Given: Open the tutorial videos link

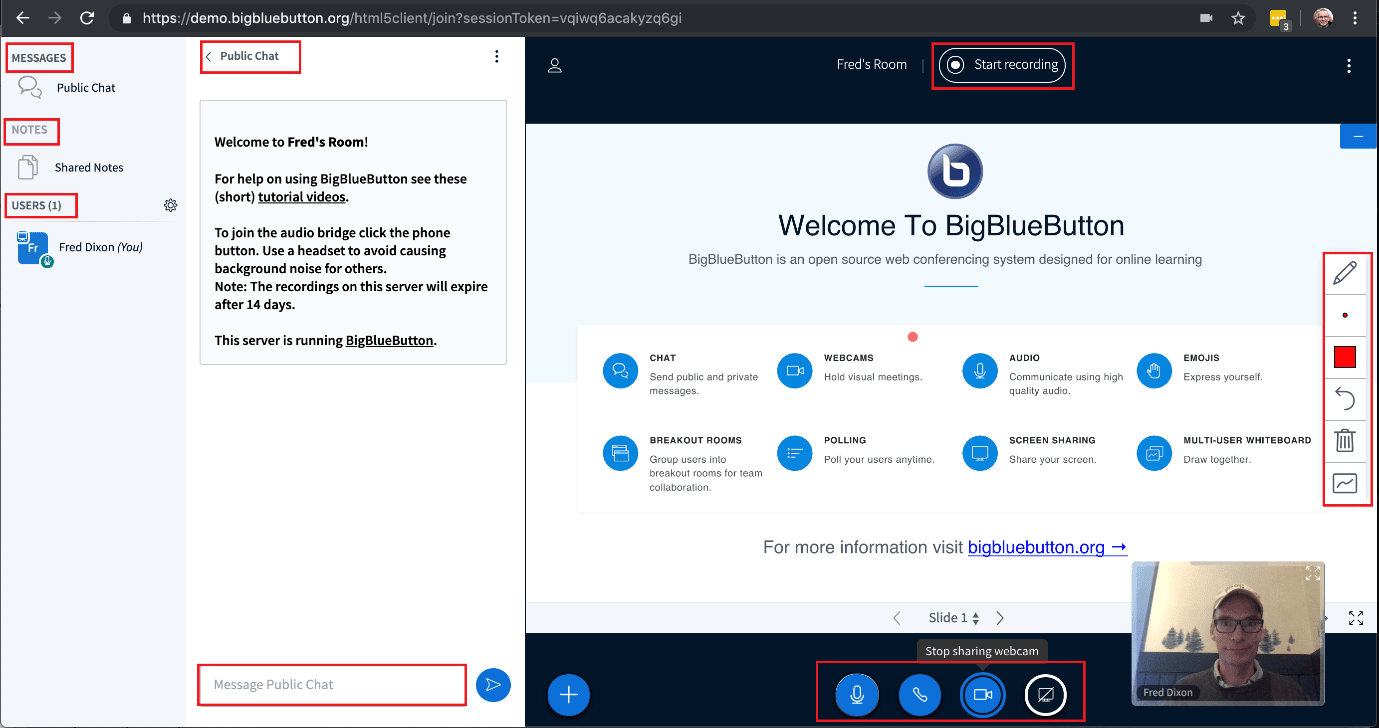Looking at the screenshot, I should click(303, 197).
